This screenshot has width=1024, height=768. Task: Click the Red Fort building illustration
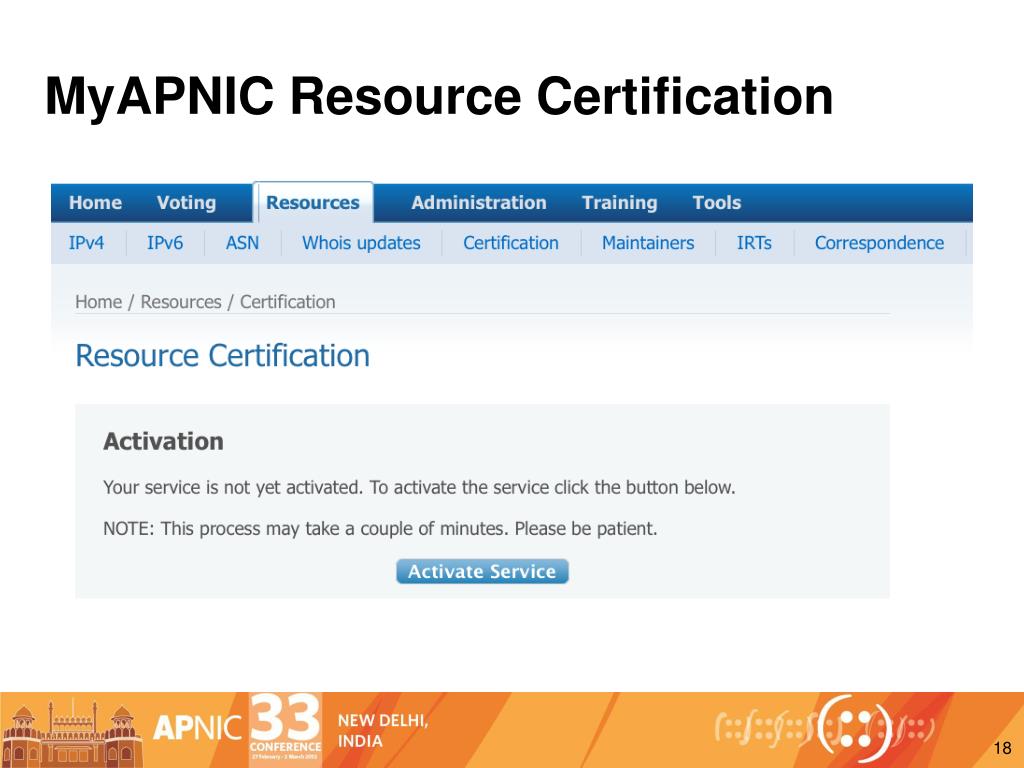(x=72, y=733)
